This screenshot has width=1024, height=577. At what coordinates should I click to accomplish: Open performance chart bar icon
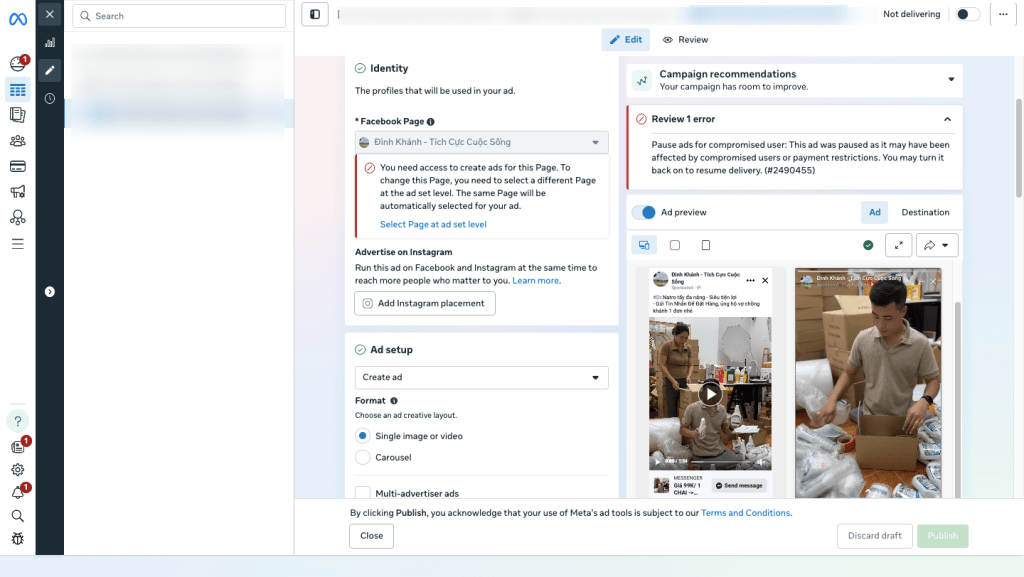click(50, 42)
